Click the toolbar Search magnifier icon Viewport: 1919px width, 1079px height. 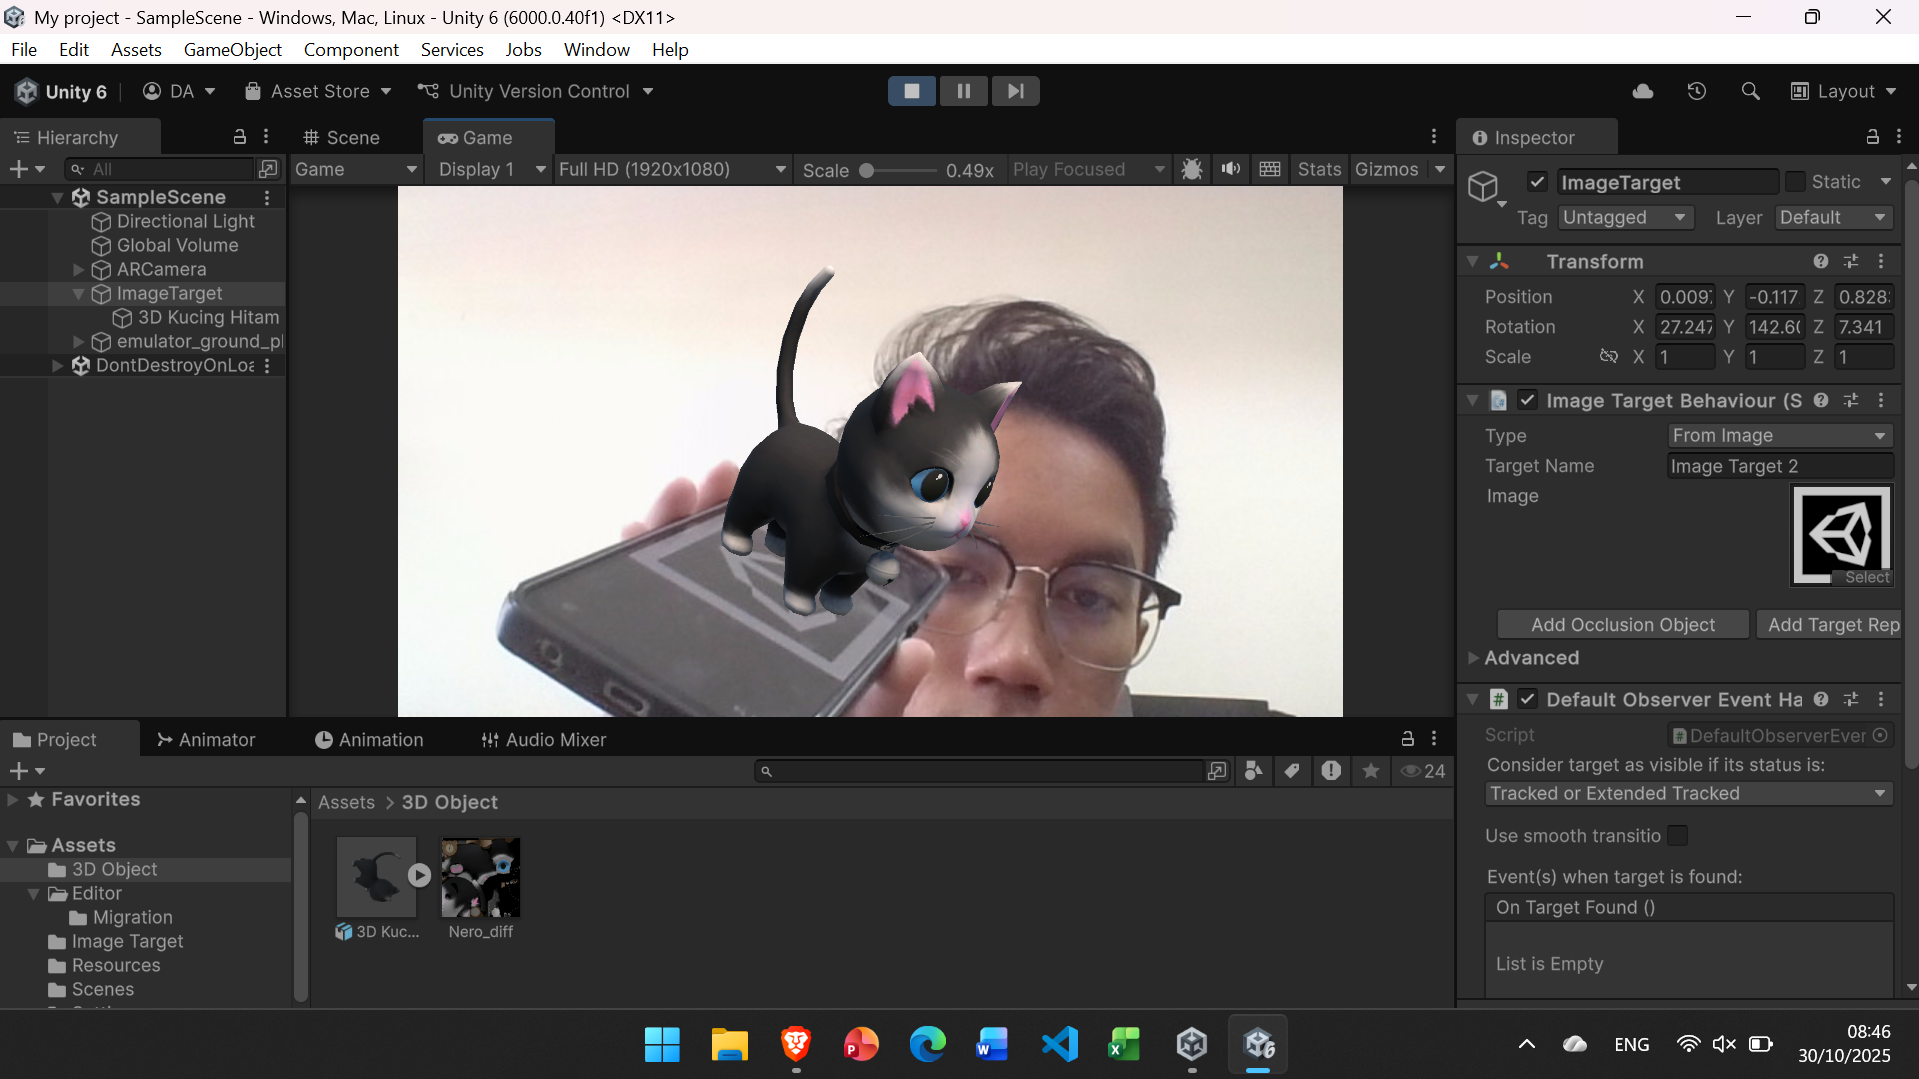click(1750, 91)
